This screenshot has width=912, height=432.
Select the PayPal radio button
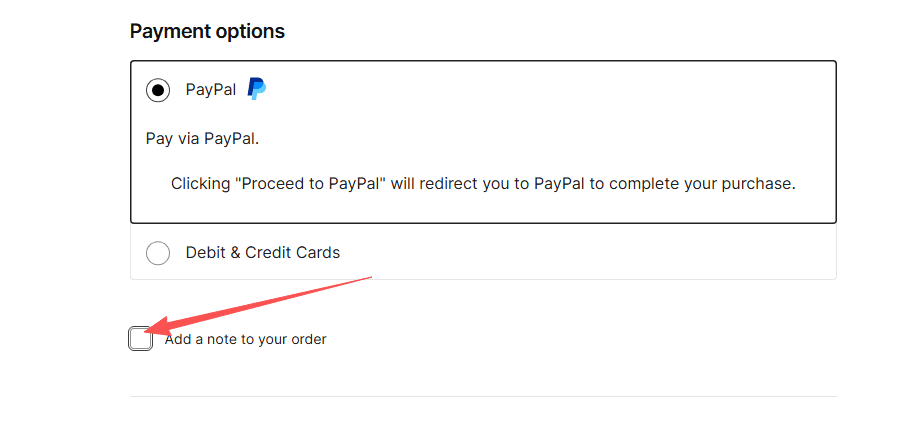point(158,90)
